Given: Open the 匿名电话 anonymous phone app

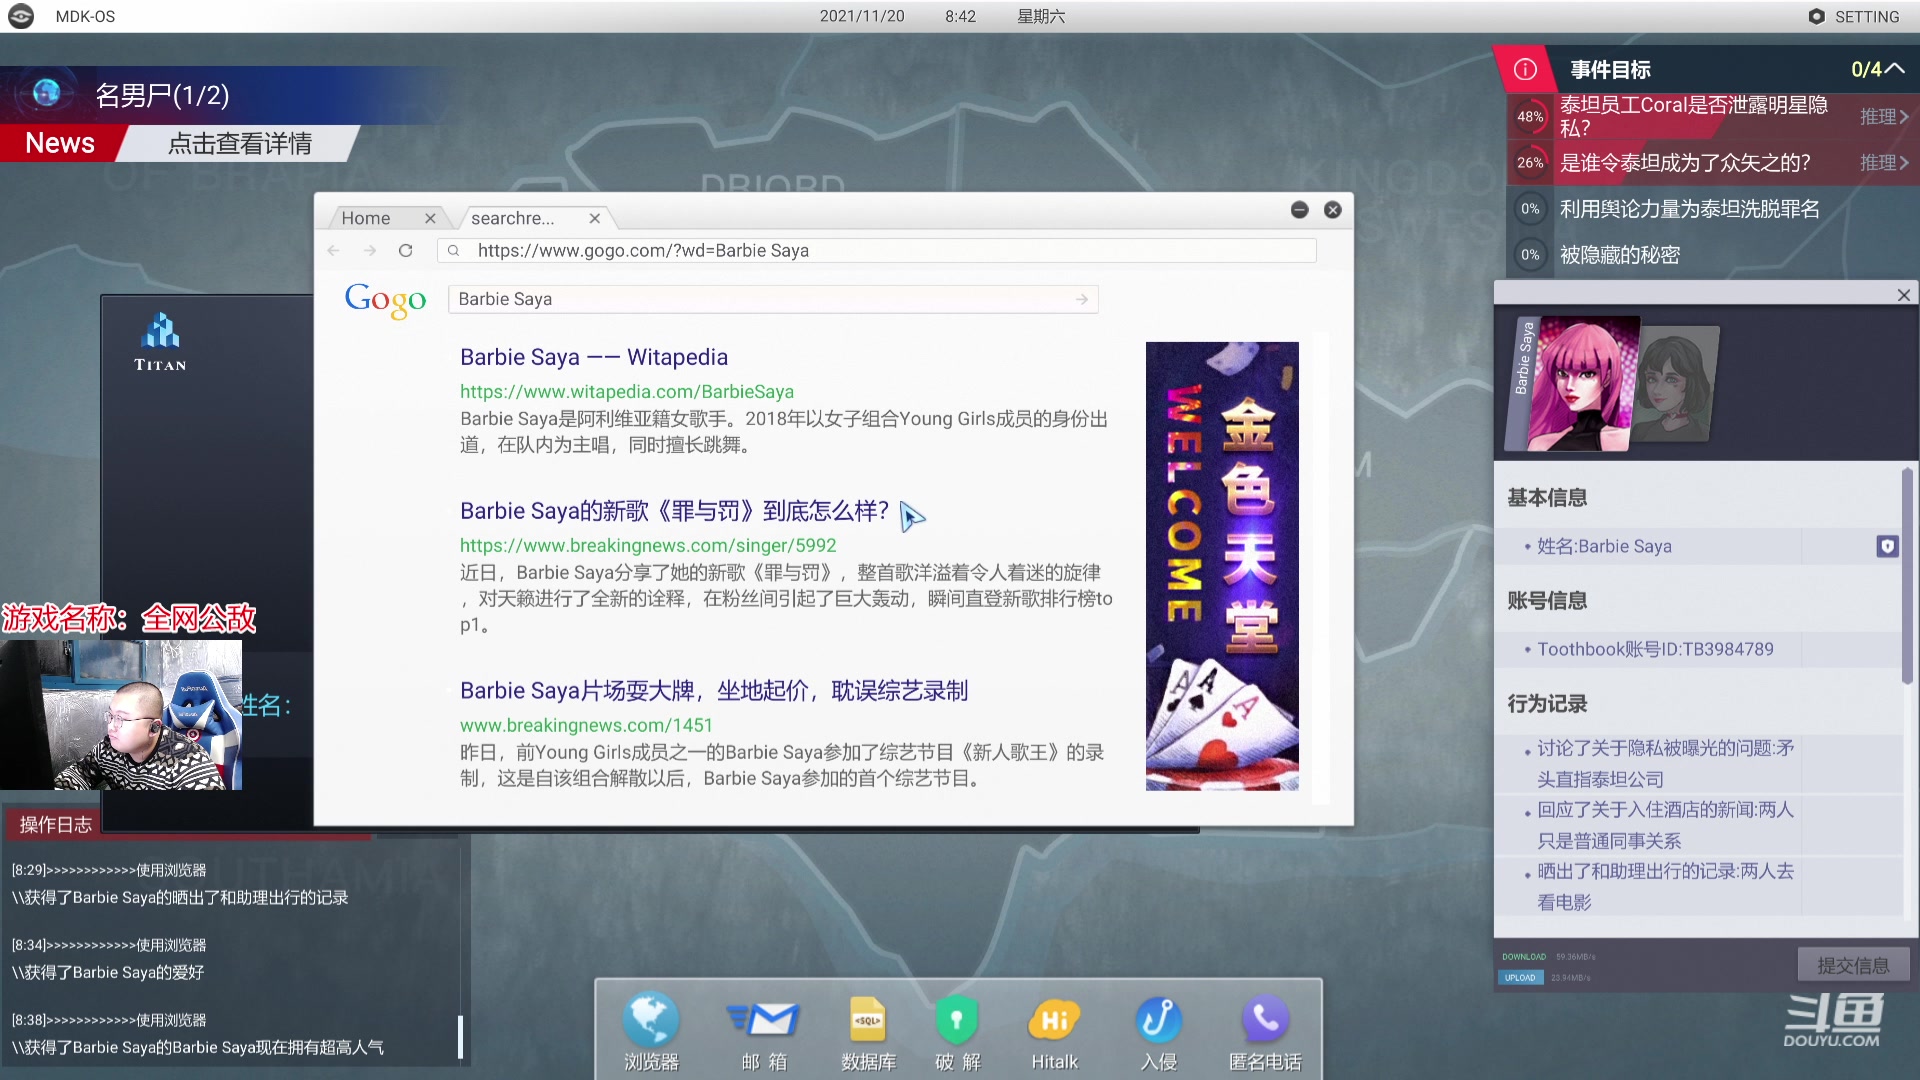Looking at the screenshot, I should (1265, 1032).
